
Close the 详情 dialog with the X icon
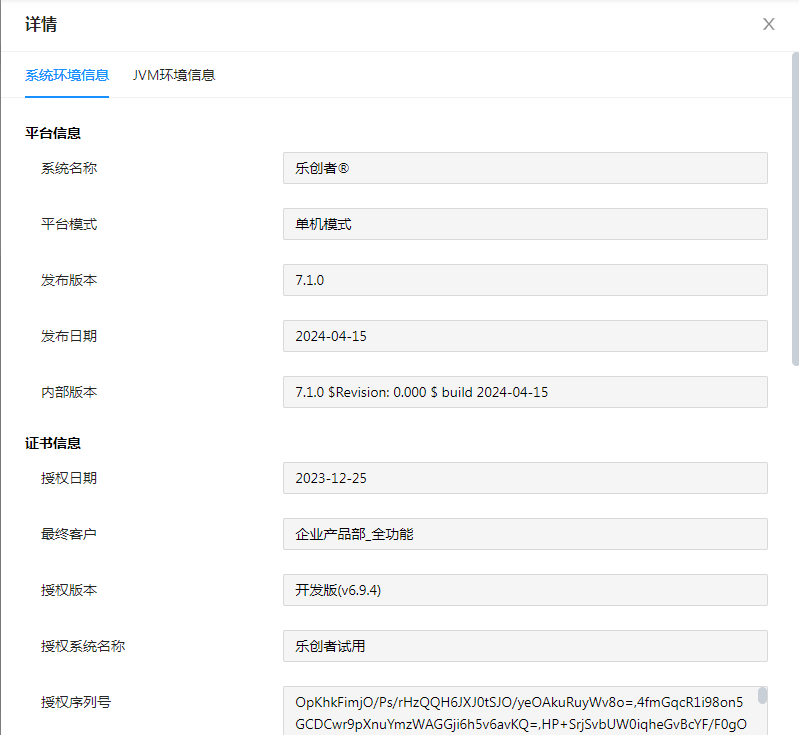coord(768,25)
